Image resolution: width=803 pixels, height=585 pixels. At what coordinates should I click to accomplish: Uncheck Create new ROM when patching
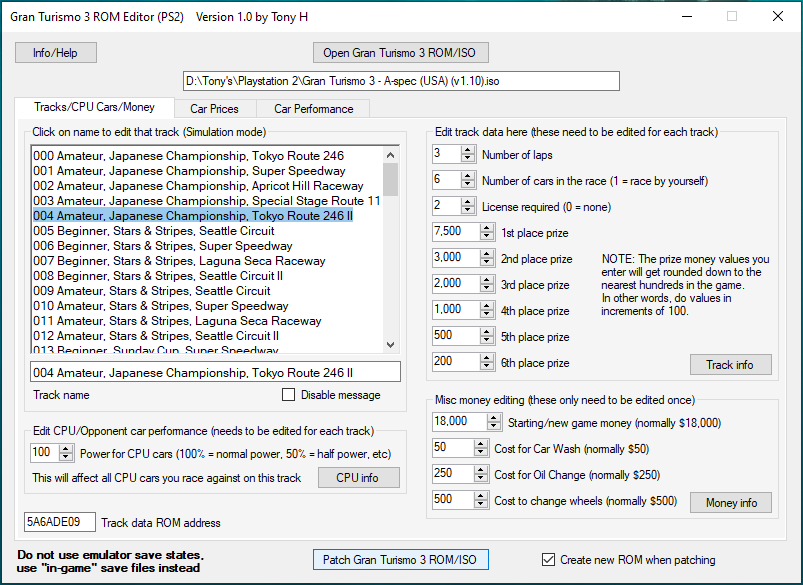pyautogui.click(x=548, y=560)
